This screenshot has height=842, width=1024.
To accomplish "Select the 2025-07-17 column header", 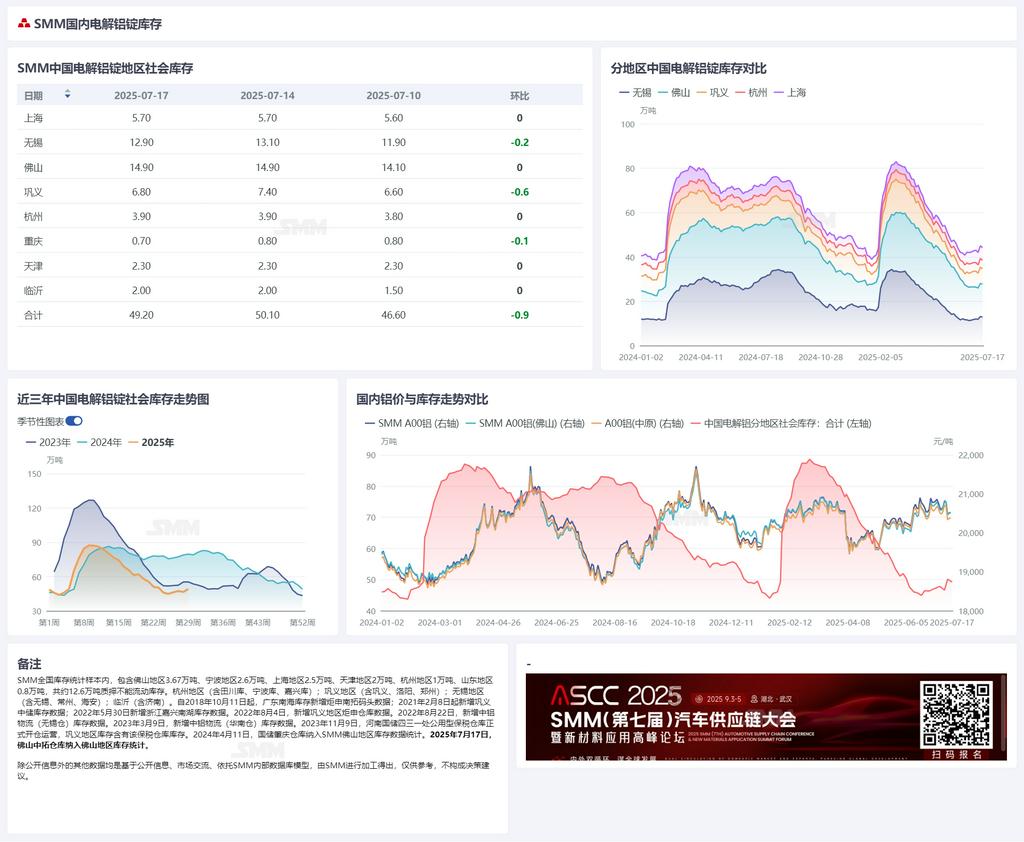I will [x=141, y=95].
